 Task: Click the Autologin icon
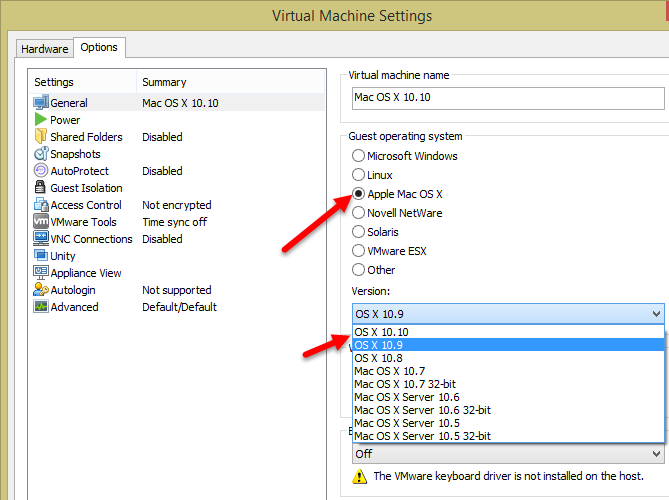coord(41,290)
